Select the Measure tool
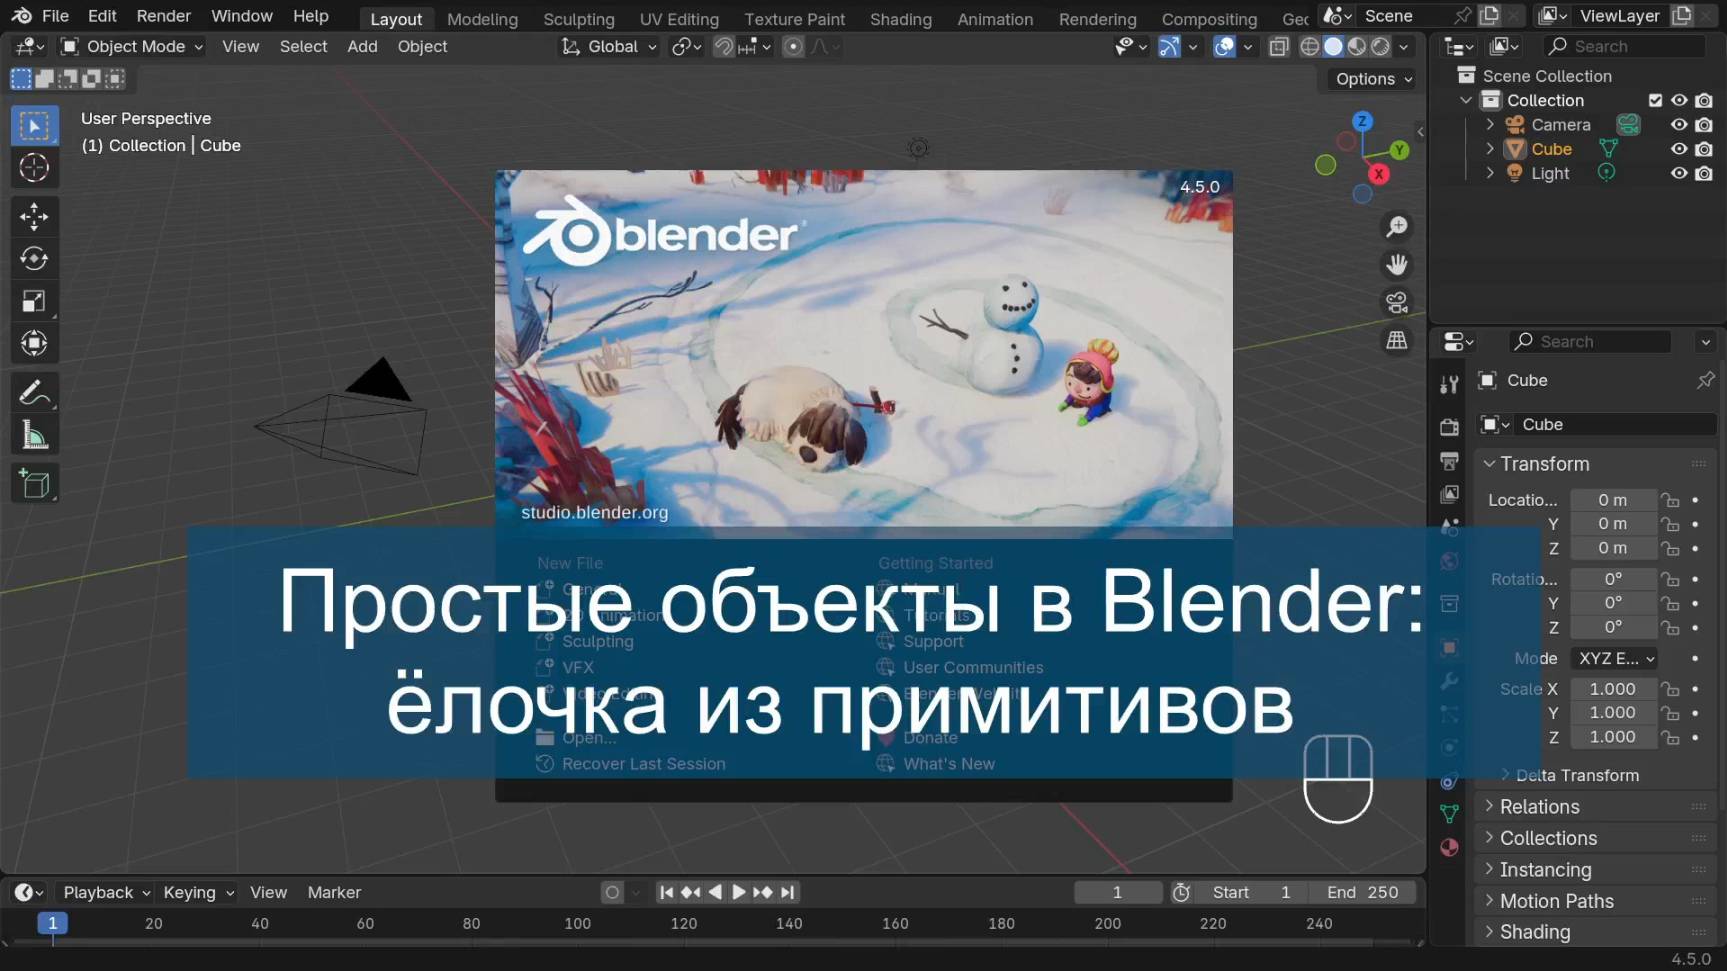Image resolution: width=1727 pixels, height=971 pixels. pyautogui.click(x=34, y=434)
